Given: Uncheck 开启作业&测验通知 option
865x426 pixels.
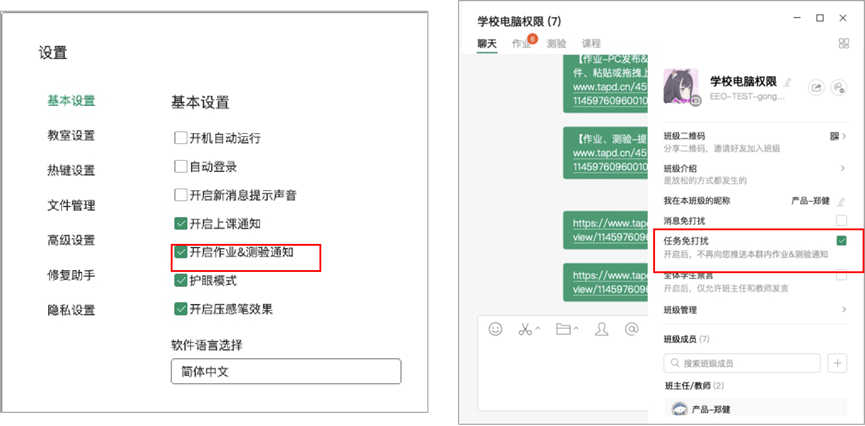Looking at the screenshot, I should tap(180, 252).
